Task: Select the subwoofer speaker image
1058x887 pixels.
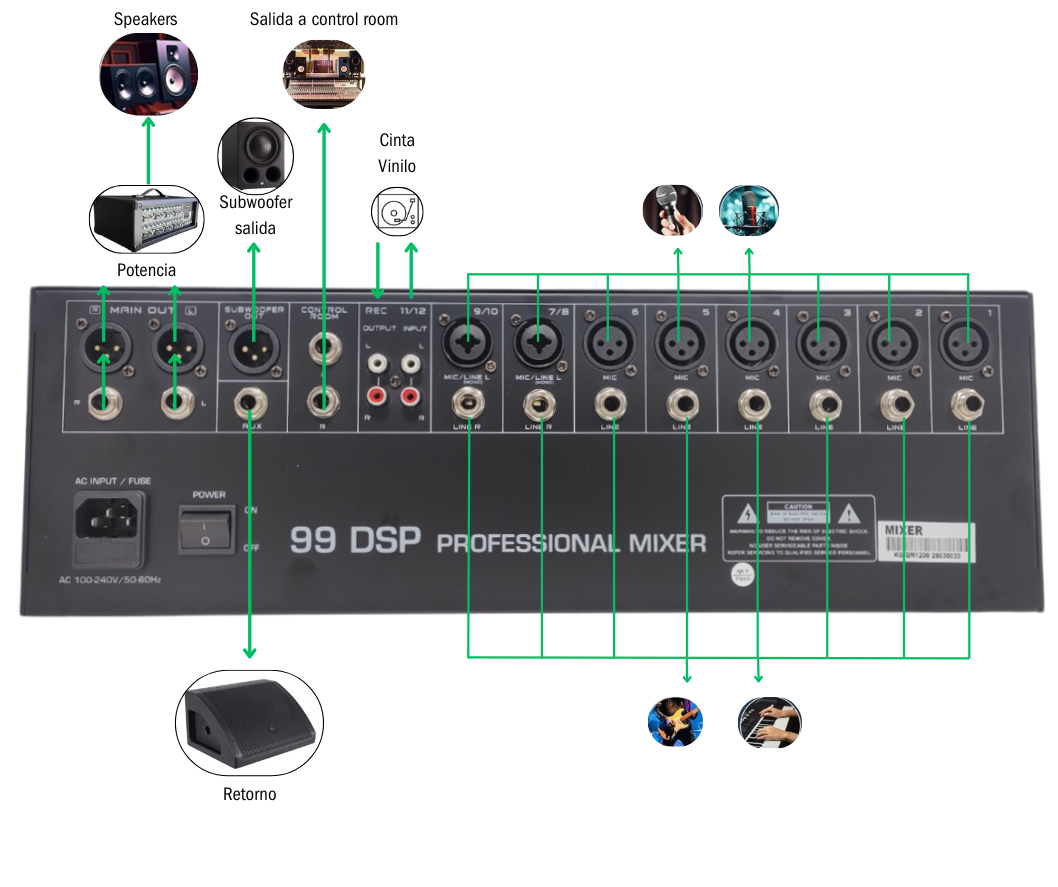Action: tap(256, 156)
